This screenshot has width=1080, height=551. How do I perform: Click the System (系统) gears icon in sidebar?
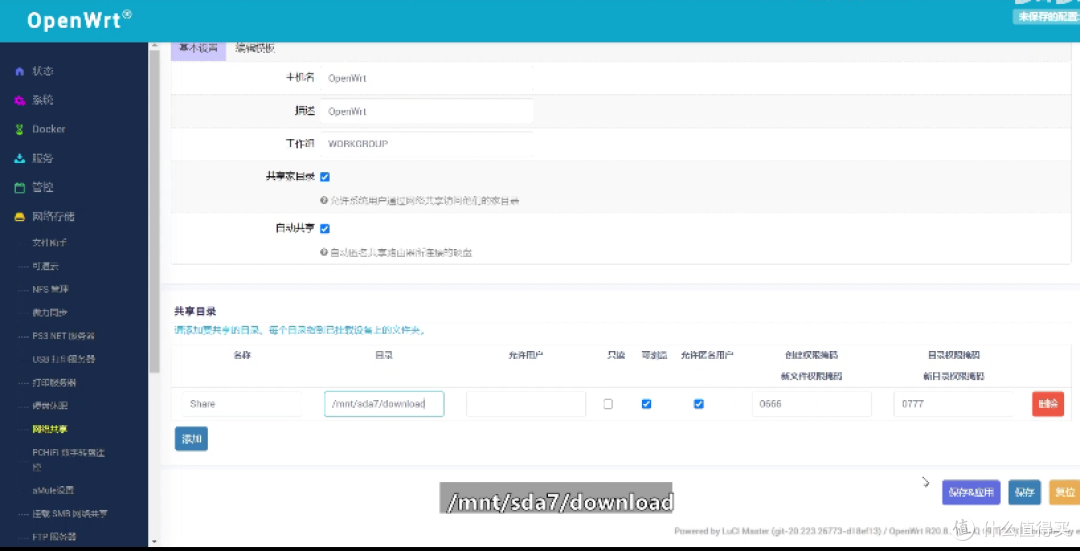point(19,101)
